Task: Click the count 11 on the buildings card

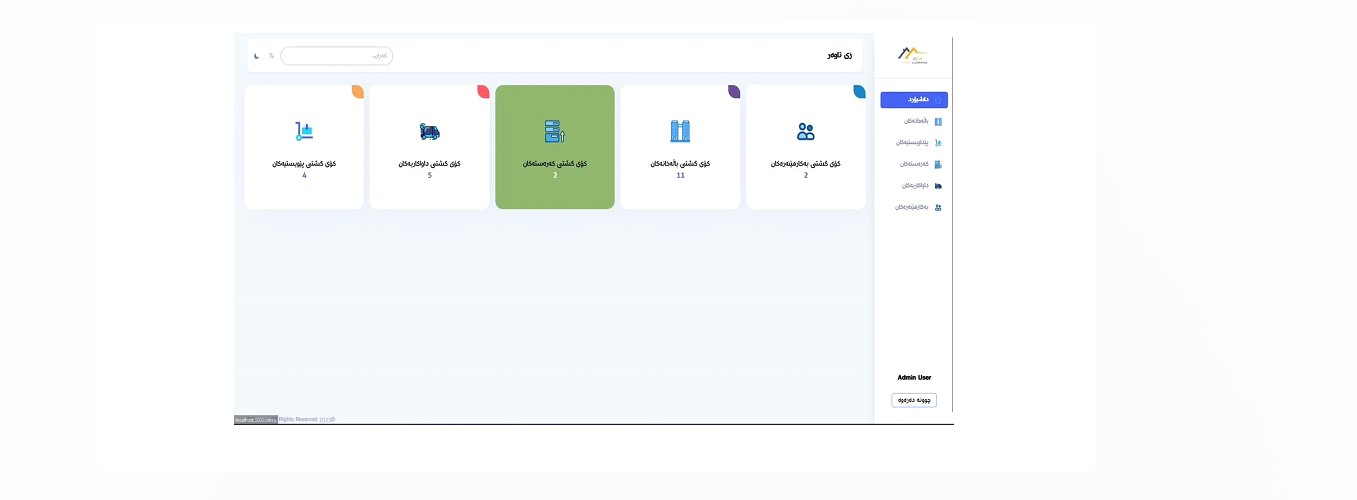Action: [680, 175]
